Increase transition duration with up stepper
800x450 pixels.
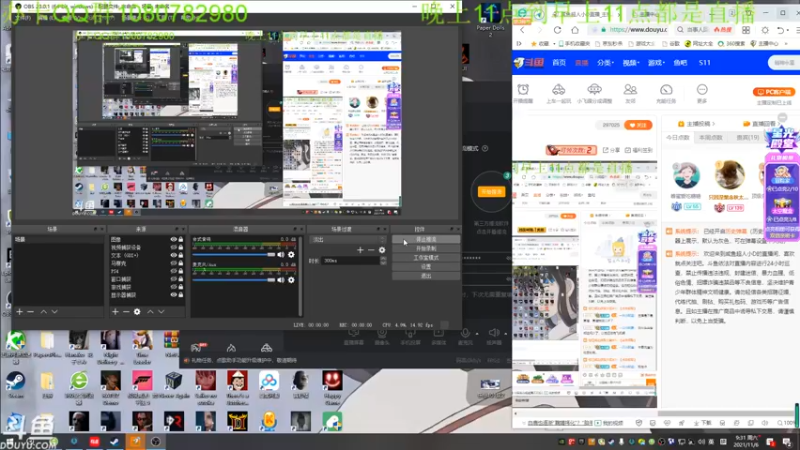383,259
